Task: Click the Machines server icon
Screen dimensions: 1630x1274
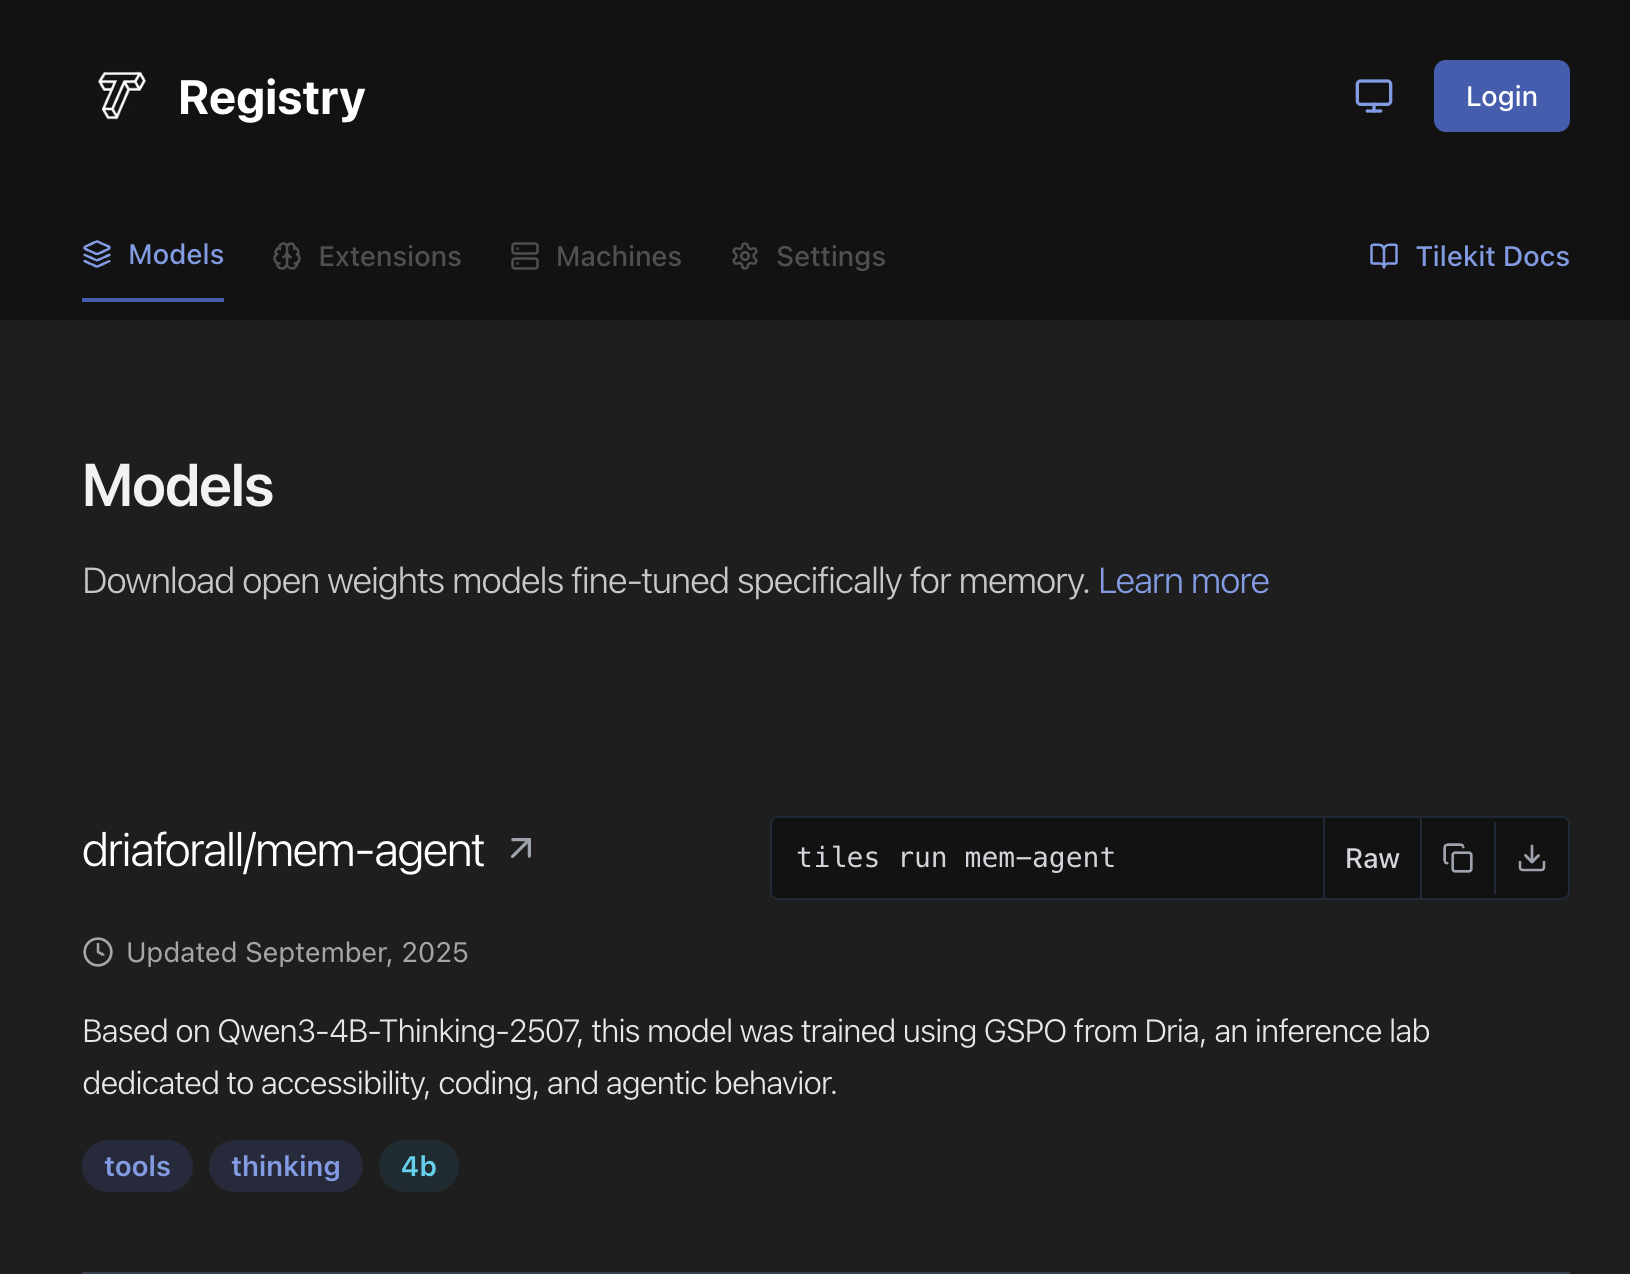Action: [524, 256]
